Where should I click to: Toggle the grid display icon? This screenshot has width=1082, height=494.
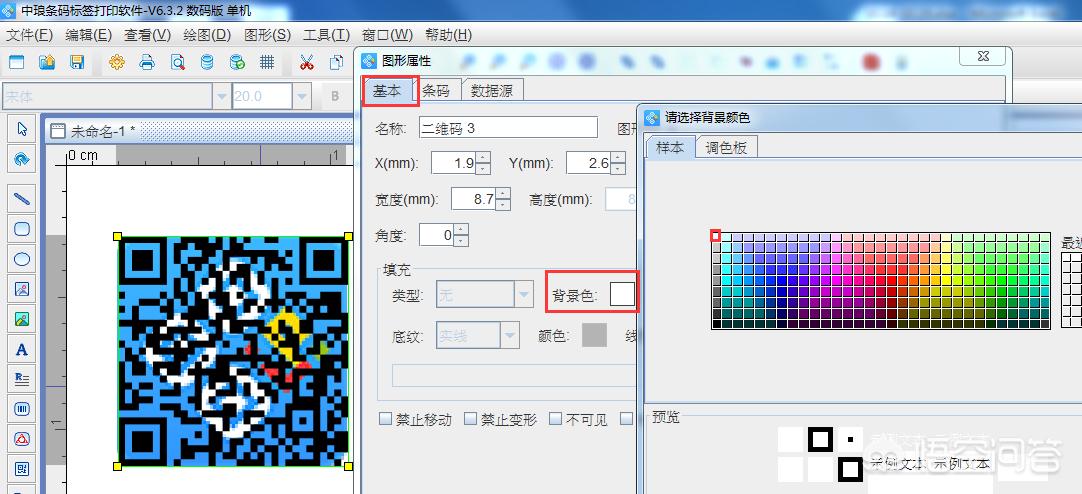pos(267,62)
